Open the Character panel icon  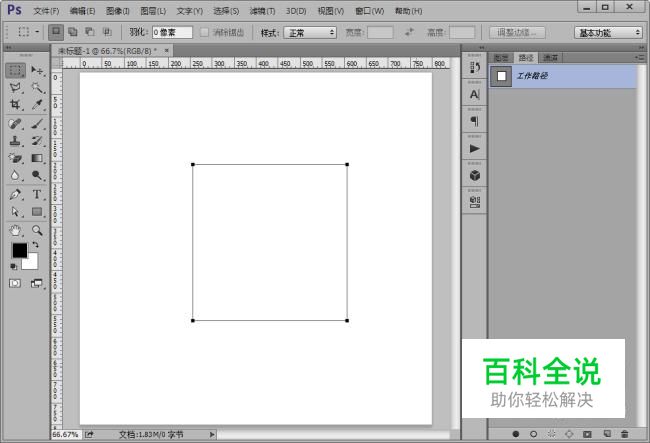click(x=475, y=94)
